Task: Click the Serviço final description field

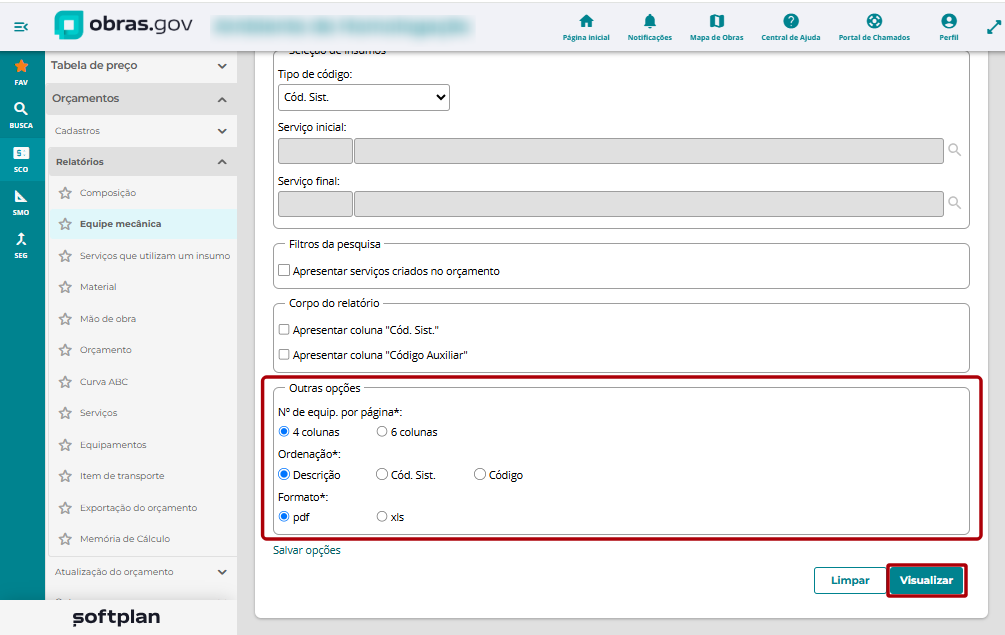Action: pos(649,204)
